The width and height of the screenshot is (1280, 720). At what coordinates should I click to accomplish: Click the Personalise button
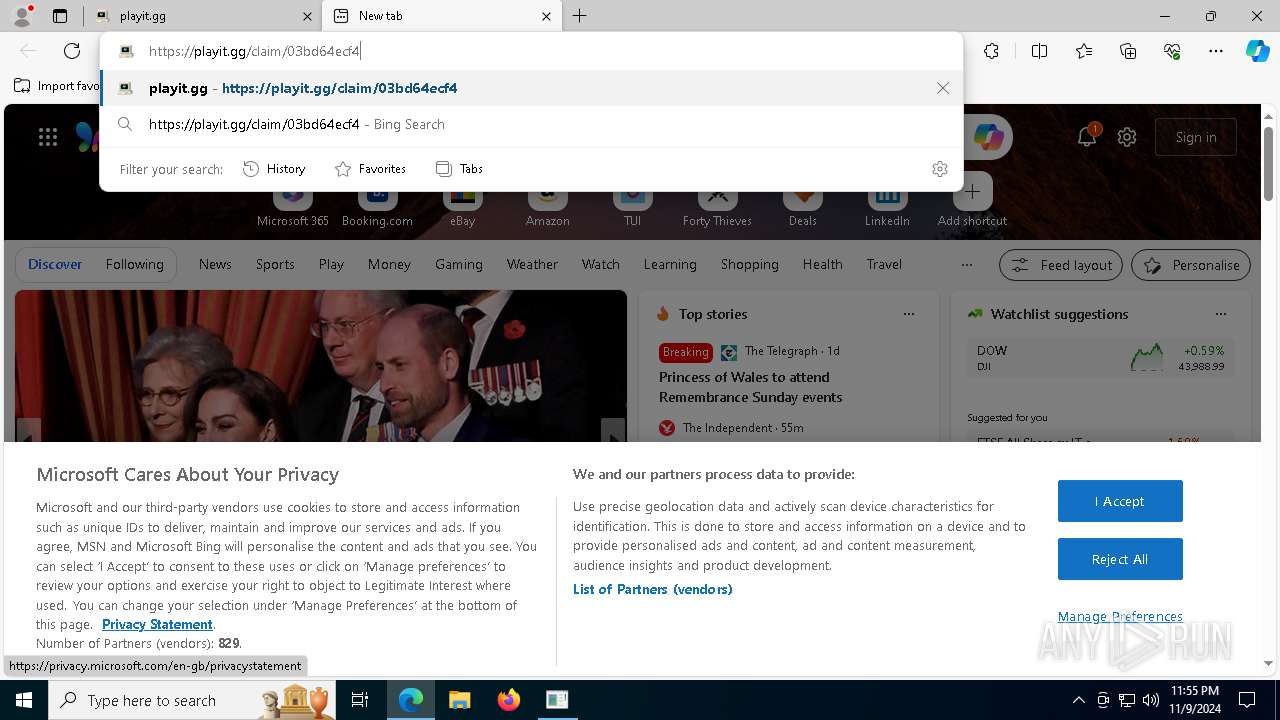tap(1191, 265)
